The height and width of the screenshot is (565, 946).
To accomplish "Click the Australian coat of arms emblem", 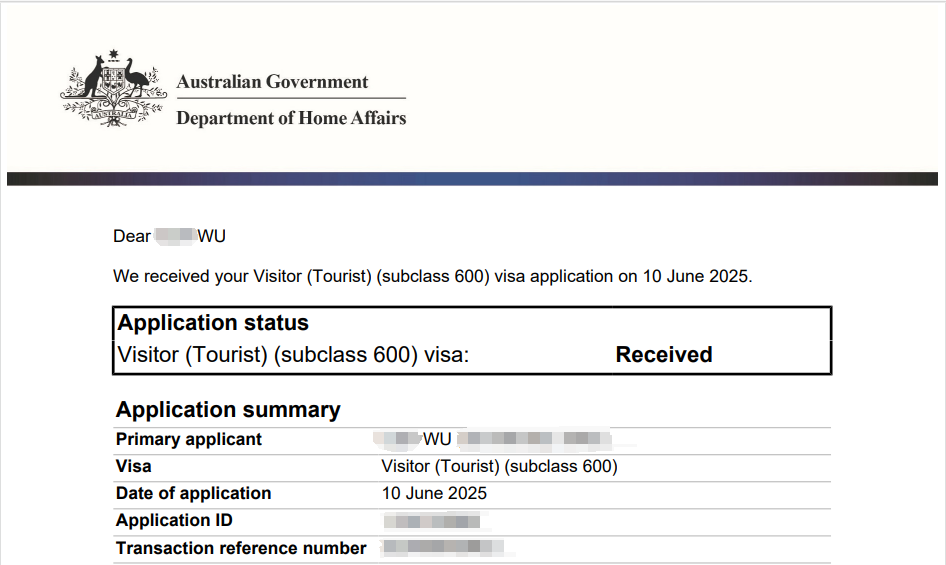I will coord(113,88).
